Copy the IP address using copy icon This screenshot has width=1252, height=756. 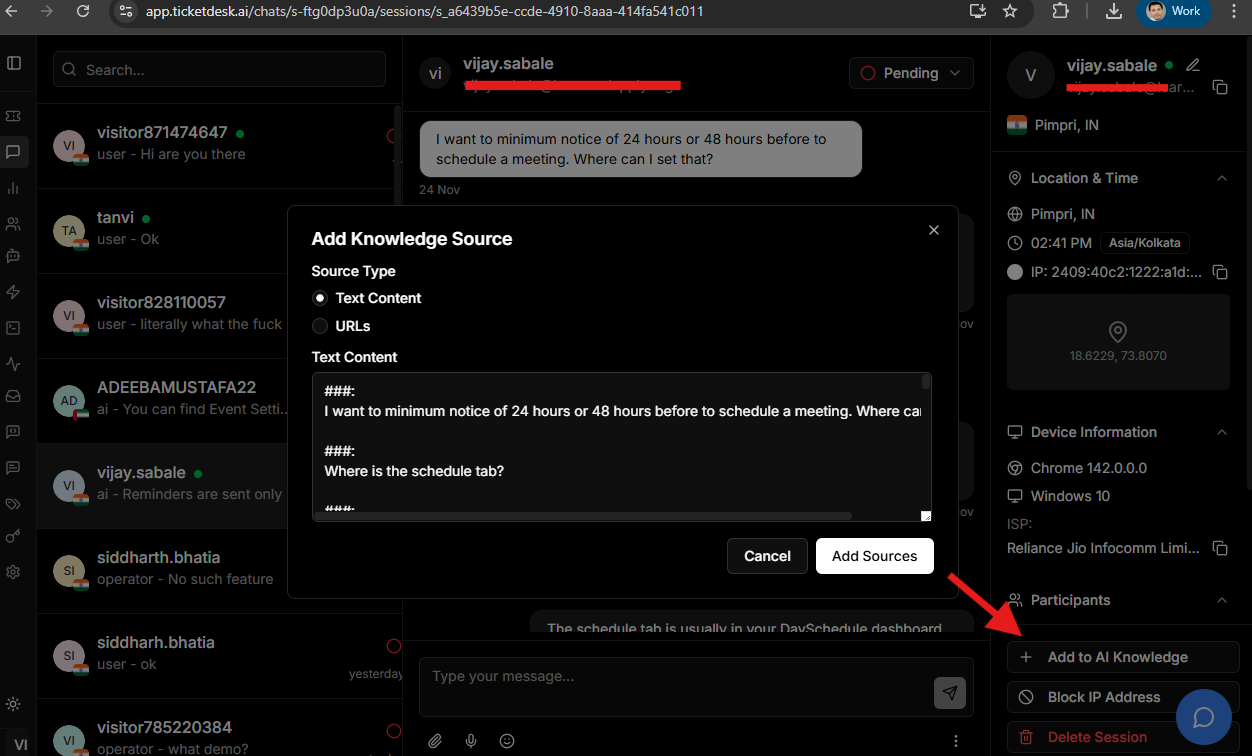(x=1220, y=272)
